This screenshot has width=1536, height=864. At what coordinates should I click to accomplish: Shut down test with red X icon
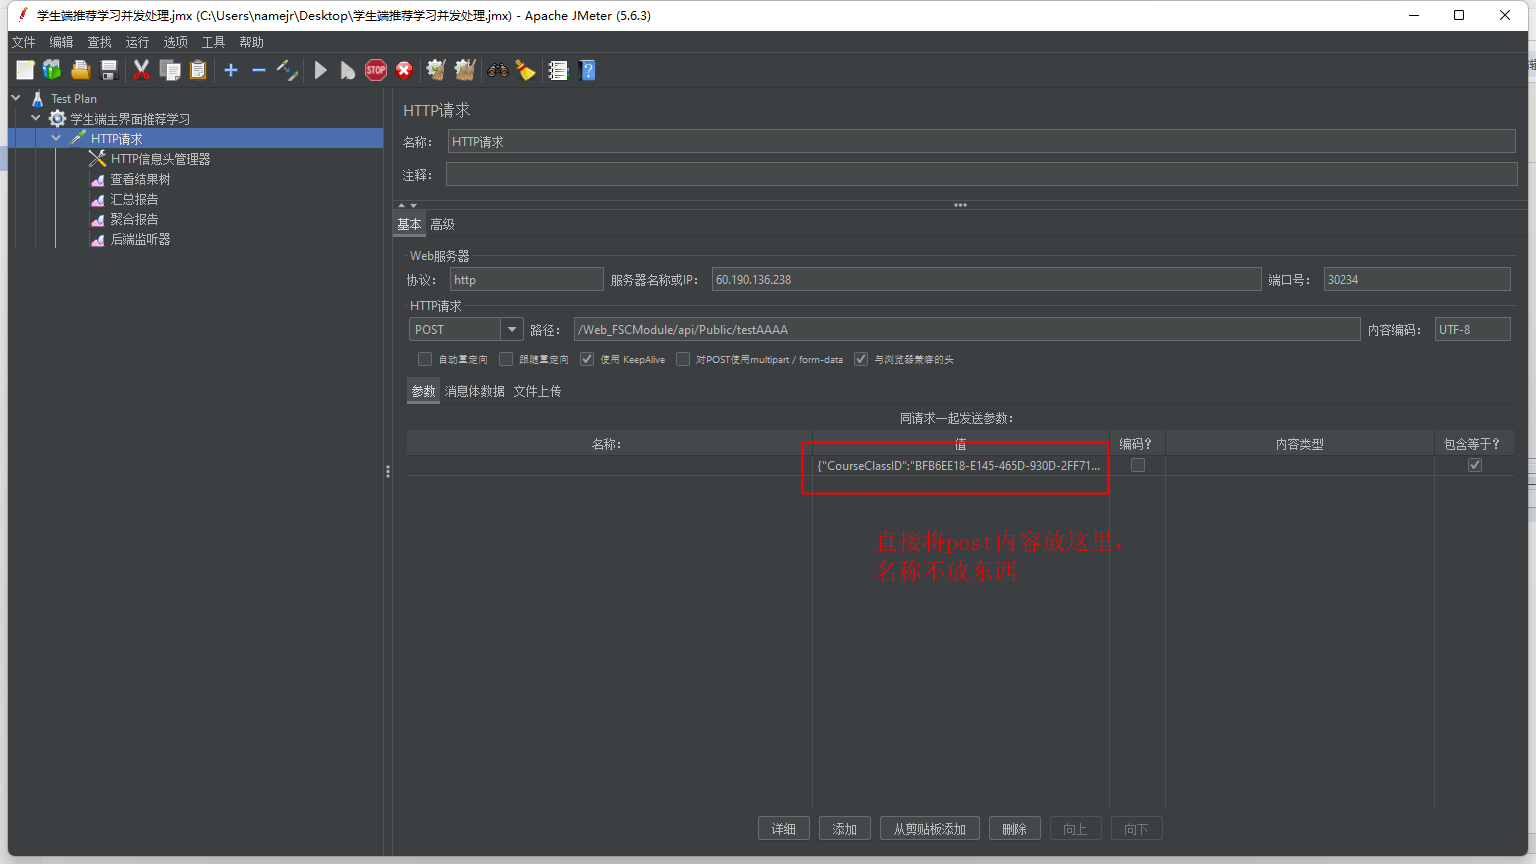click(404, 70)
